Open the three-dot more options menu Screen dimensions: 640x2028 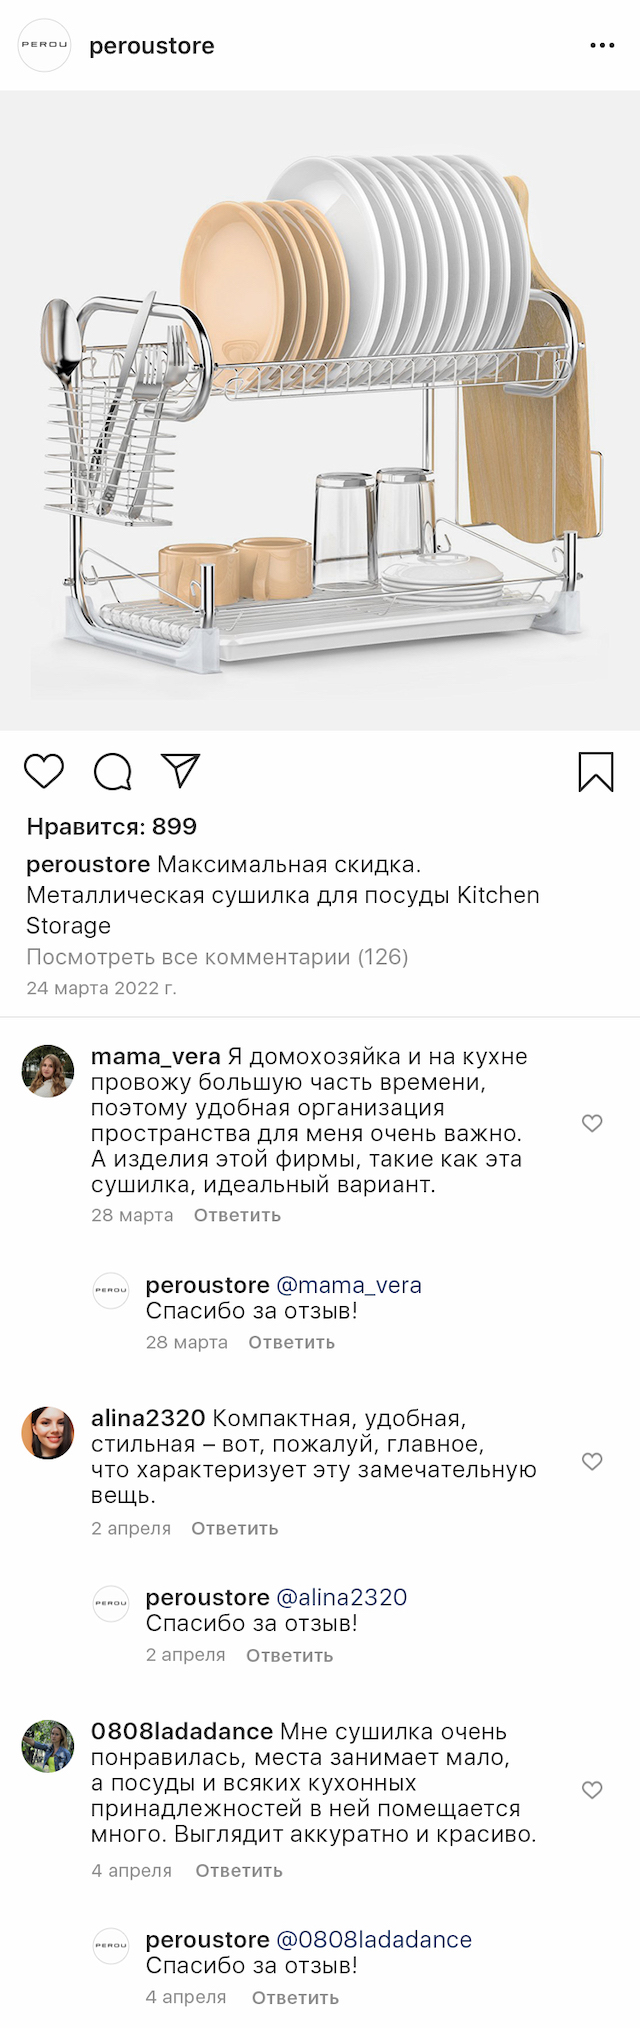click(x=602, y=46)
